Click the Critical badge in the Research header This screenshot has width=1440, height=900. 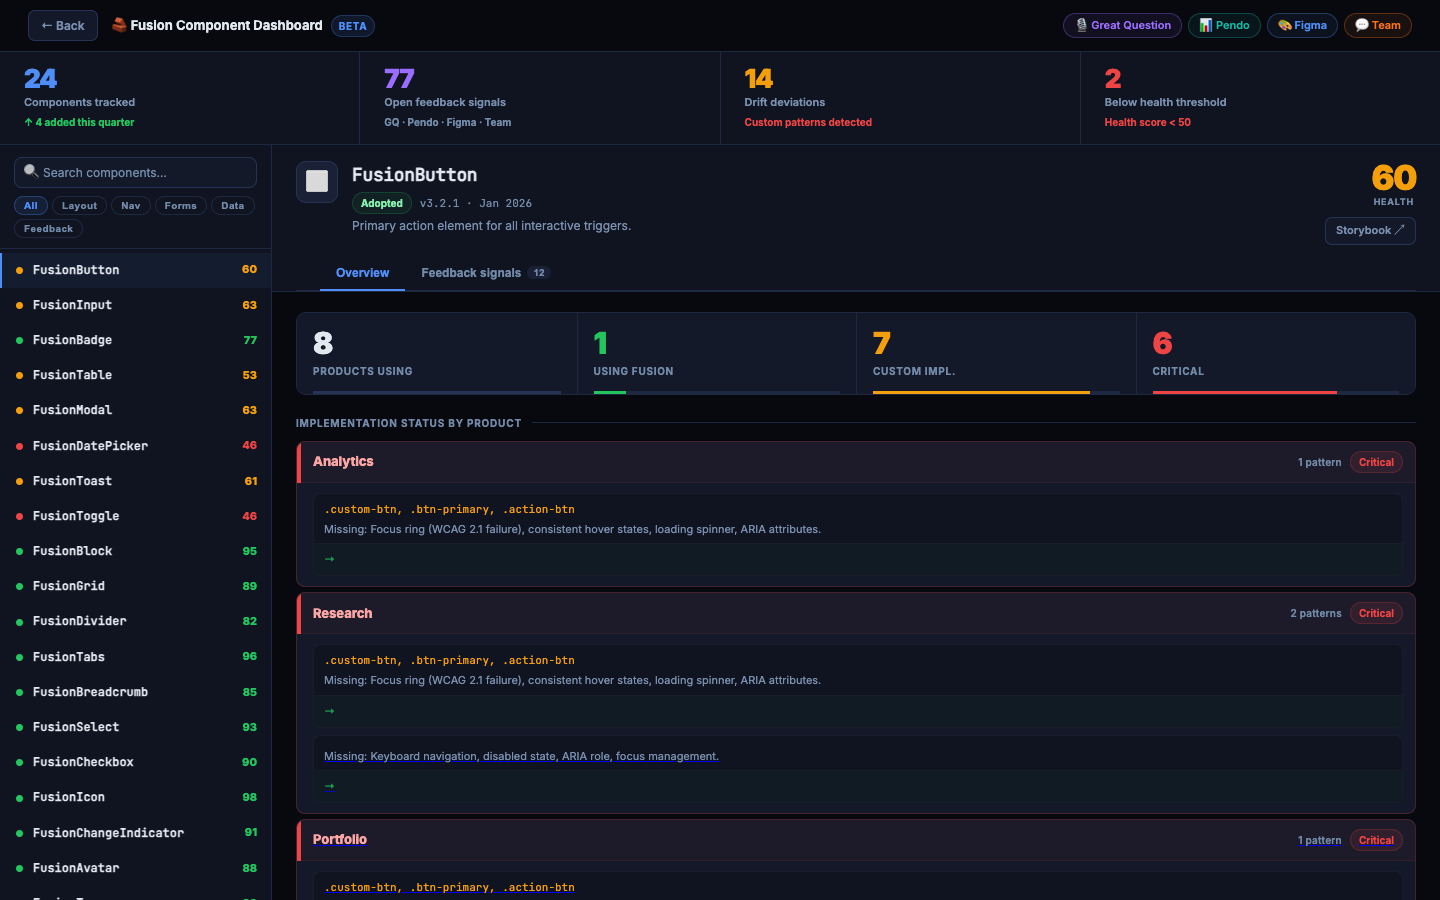(x=1376, y=613)
